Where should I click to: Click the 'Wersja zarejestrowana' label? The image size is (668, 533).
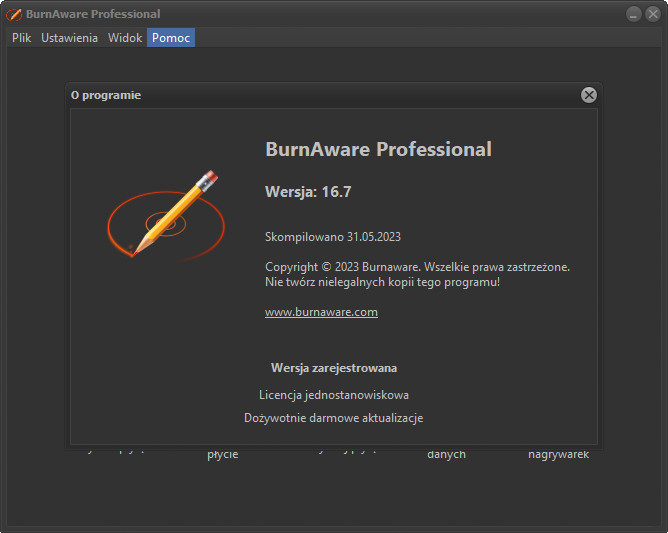(334, 368)
